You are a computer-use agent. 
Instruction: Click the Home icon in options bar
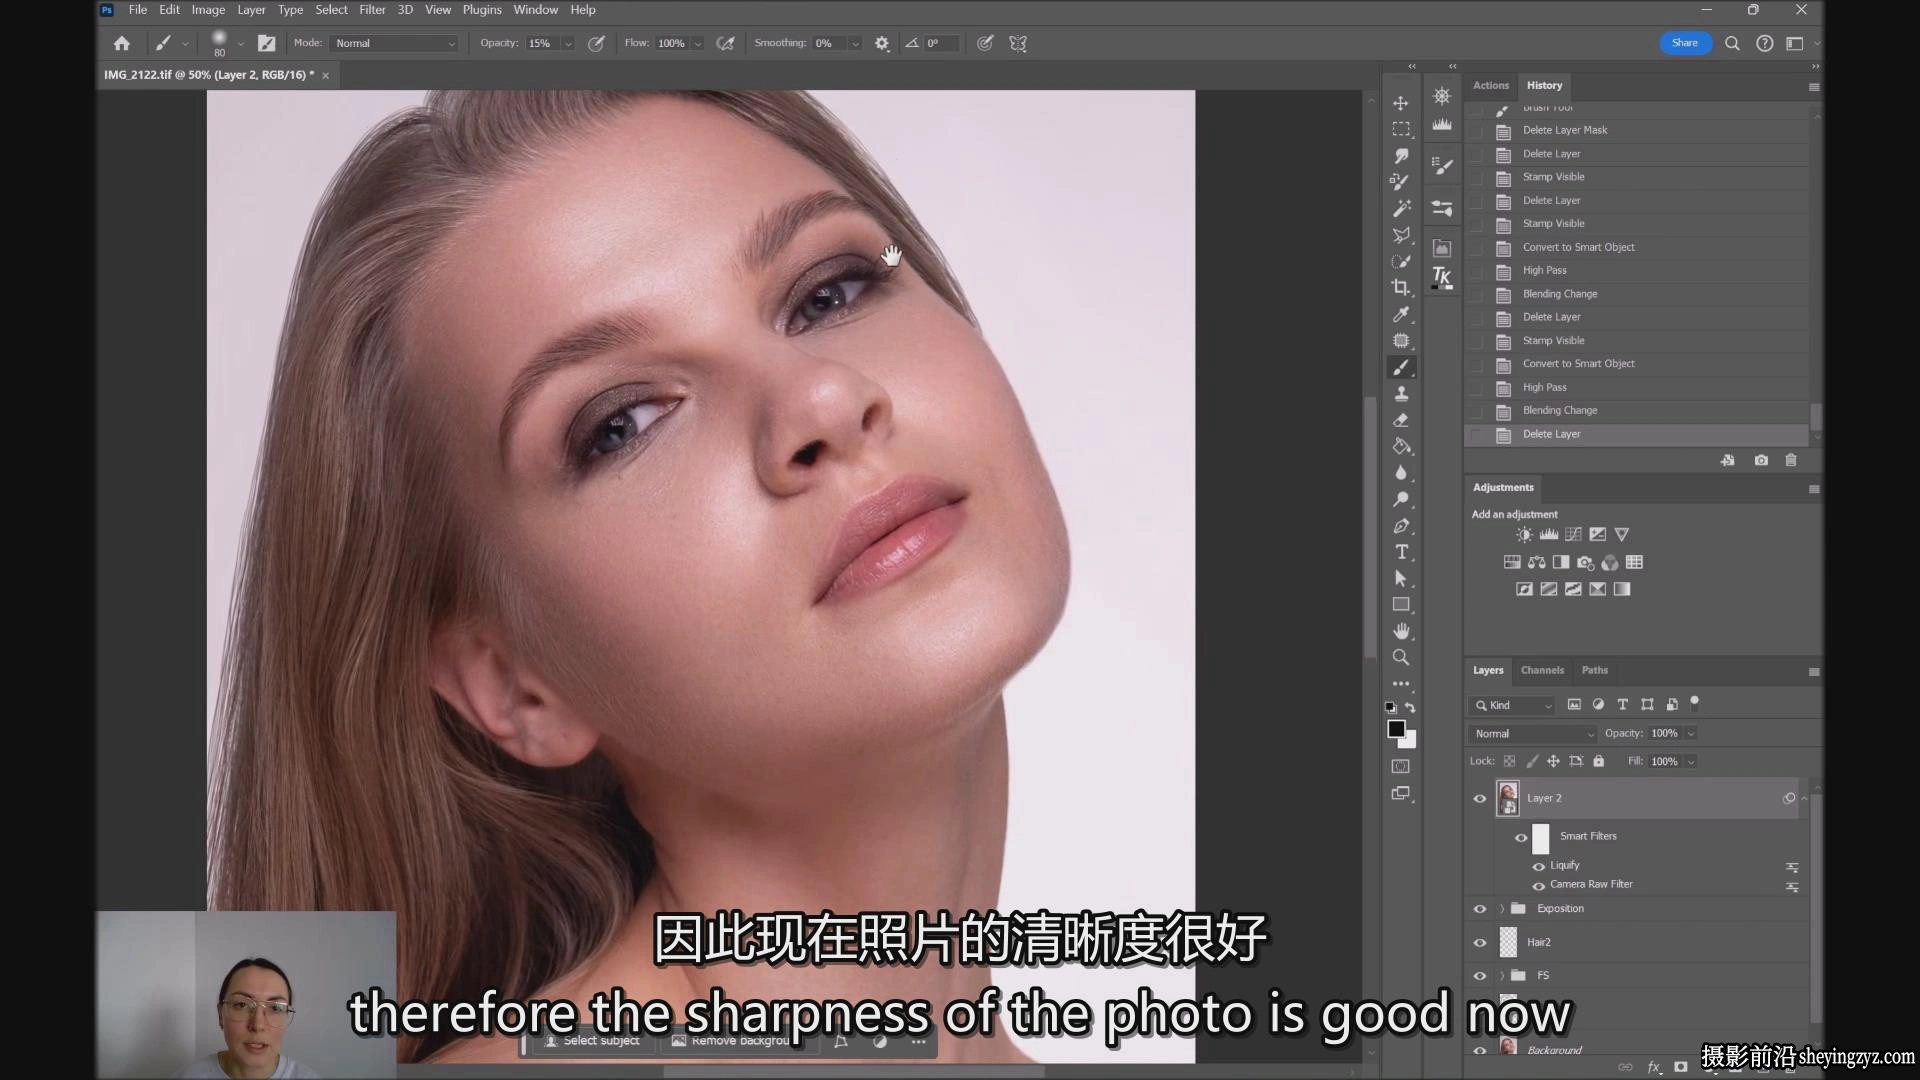point(122,43)
